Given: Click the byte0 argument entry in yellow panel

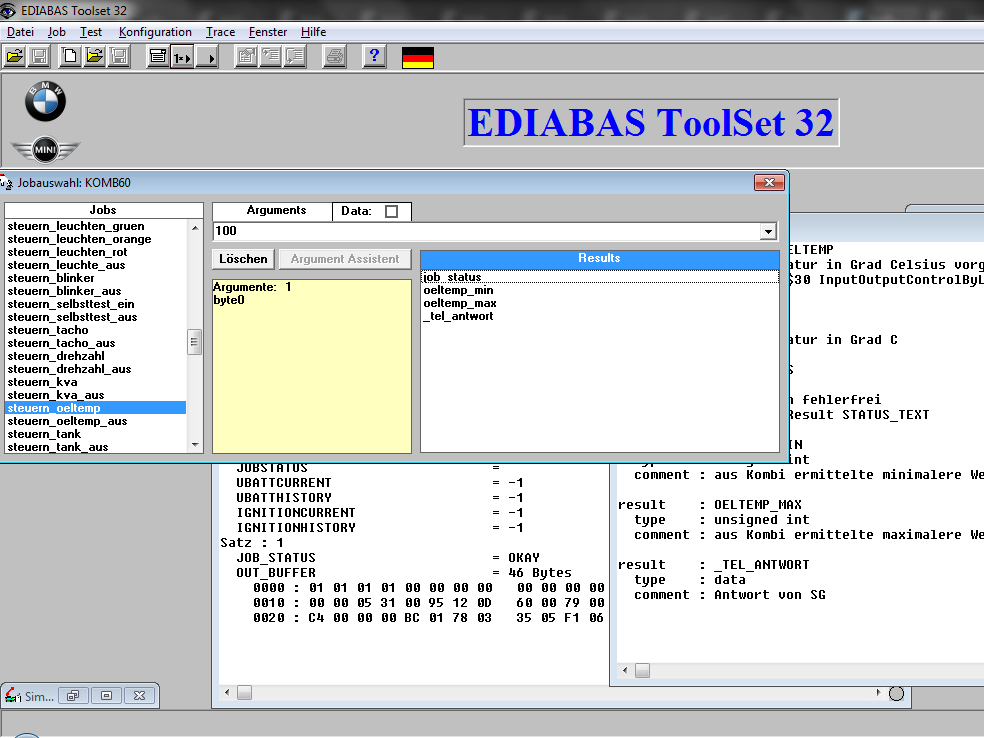Looking at the screenshot, I should [x=229, y=300].
